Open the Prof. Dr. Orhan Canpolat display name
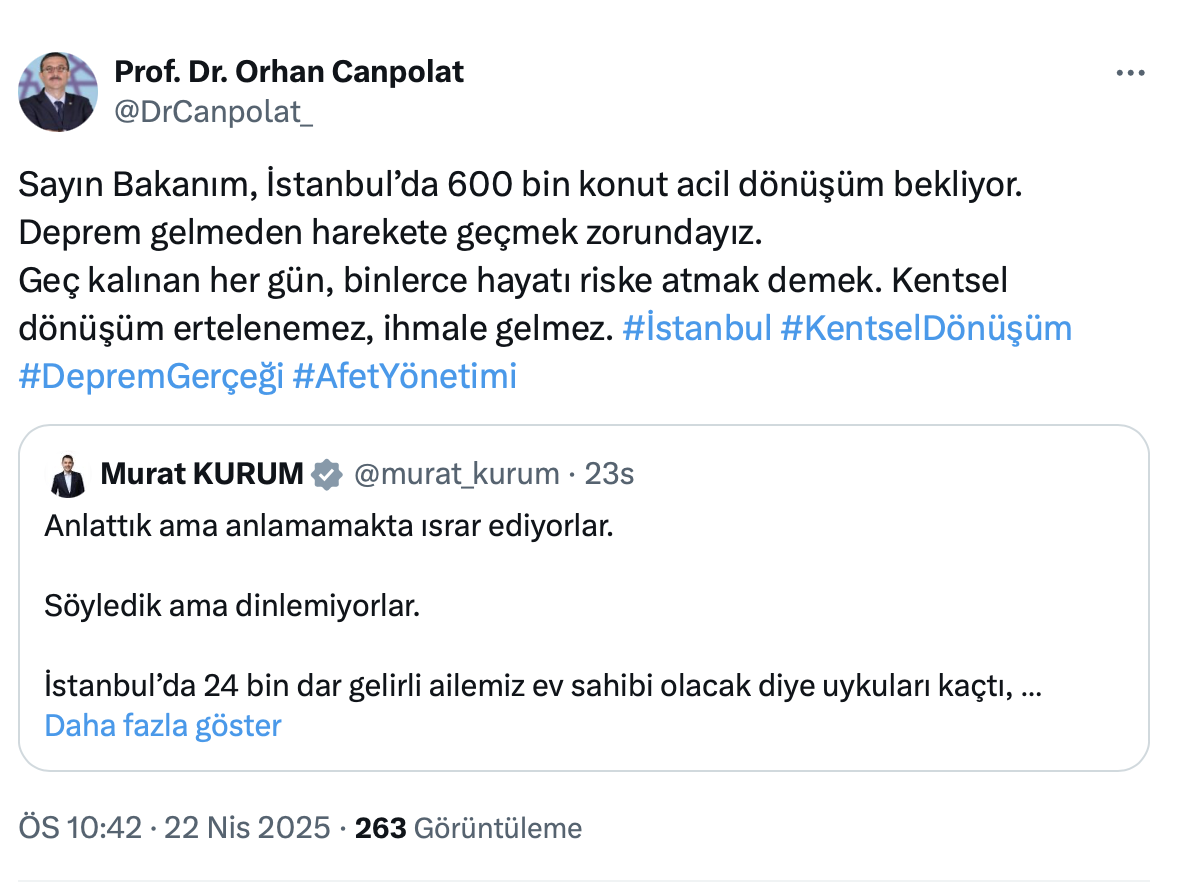1182x882 pixels. pos(289,72)
